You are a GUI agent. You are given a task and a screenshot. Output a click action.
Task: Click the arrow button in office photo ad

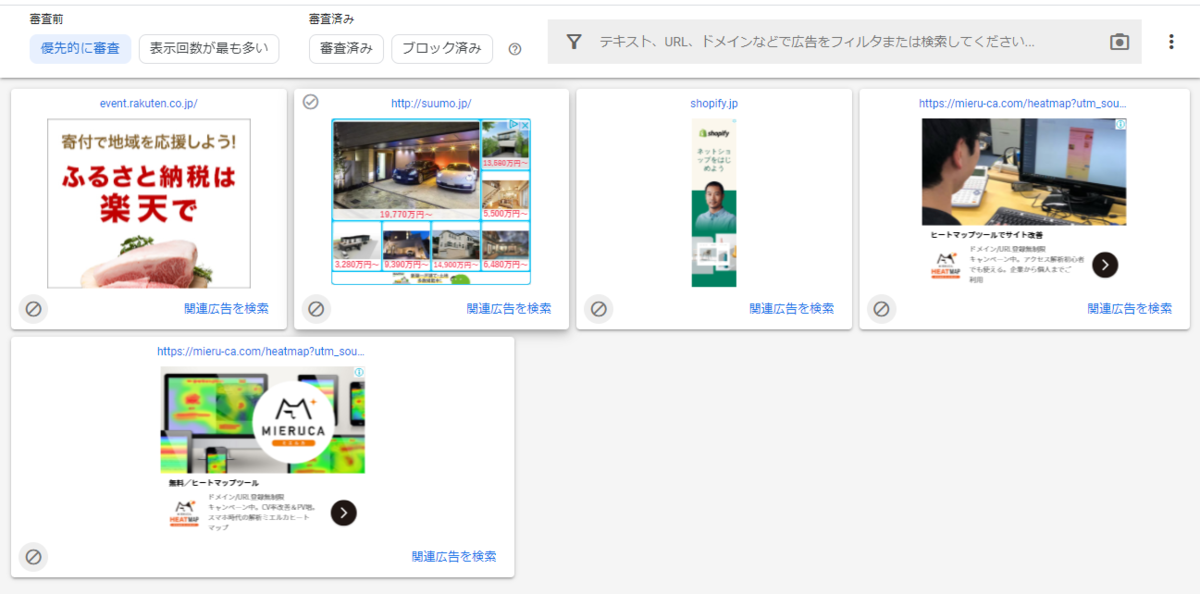tap(1105, 265)
